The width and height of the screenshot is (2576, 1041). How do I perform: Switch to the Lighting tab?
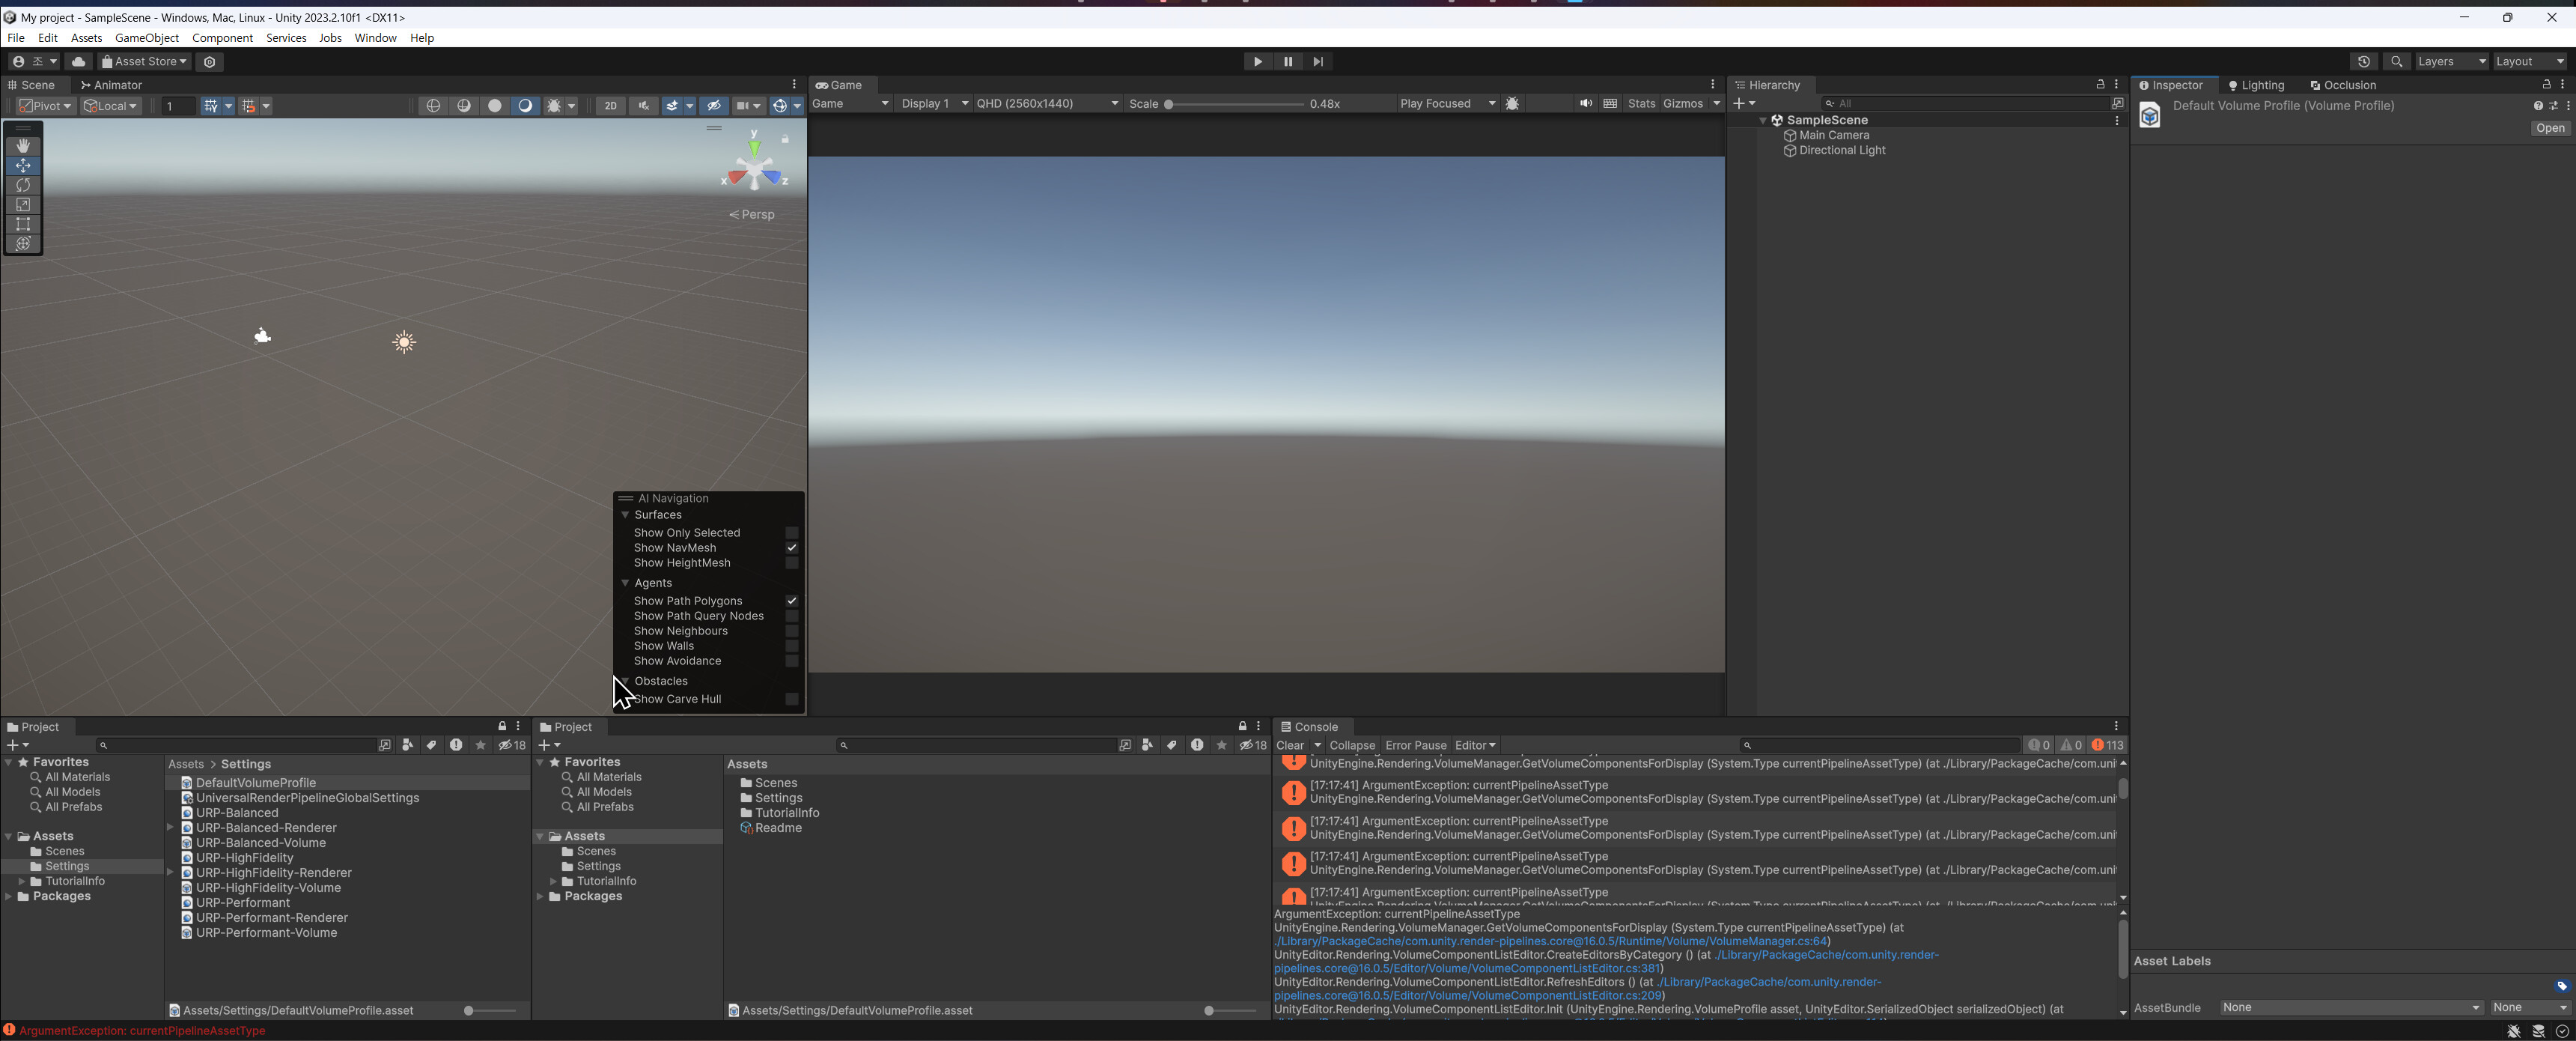(2257, 85)
